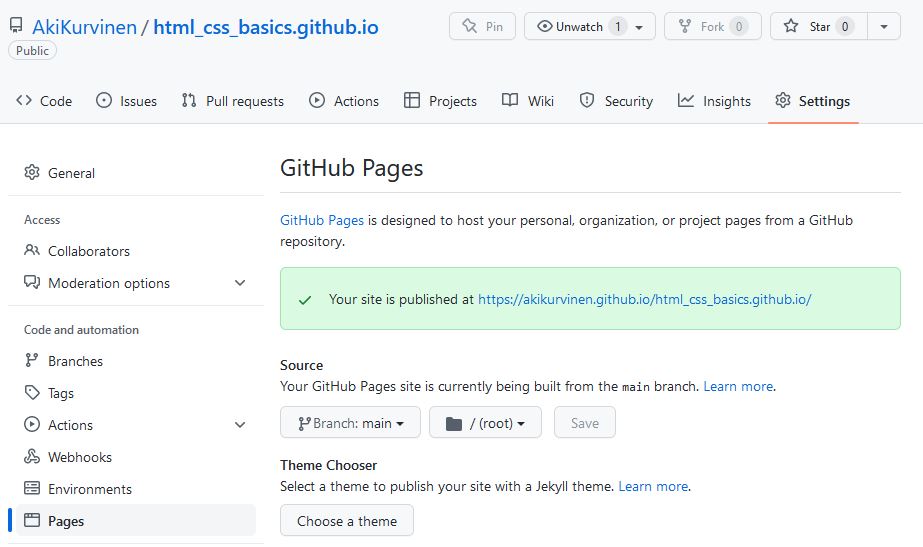Click the Public visibility badge

(x=32, y=51)
